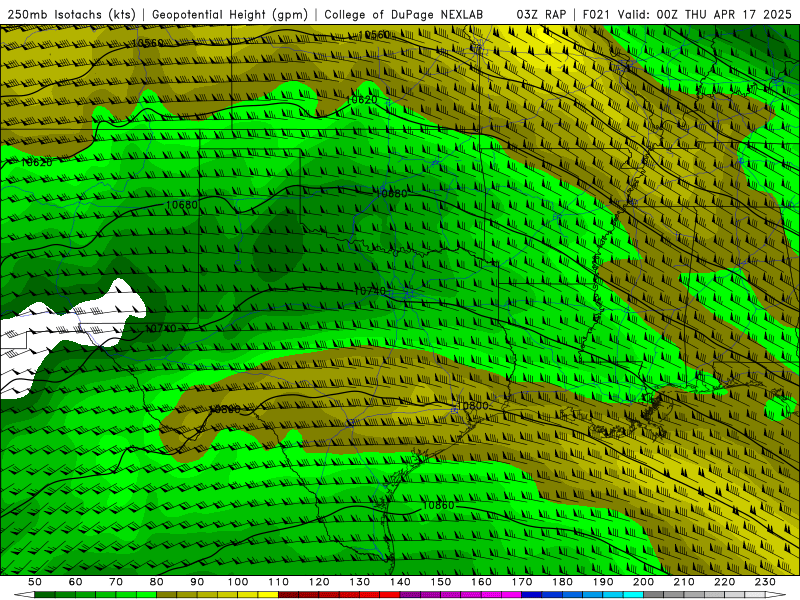Image resolution: width=800 pixels, height=600 pixels.
Task: Click the colorbar label 200
Action: pyautogui.click(x=643, y=582)
